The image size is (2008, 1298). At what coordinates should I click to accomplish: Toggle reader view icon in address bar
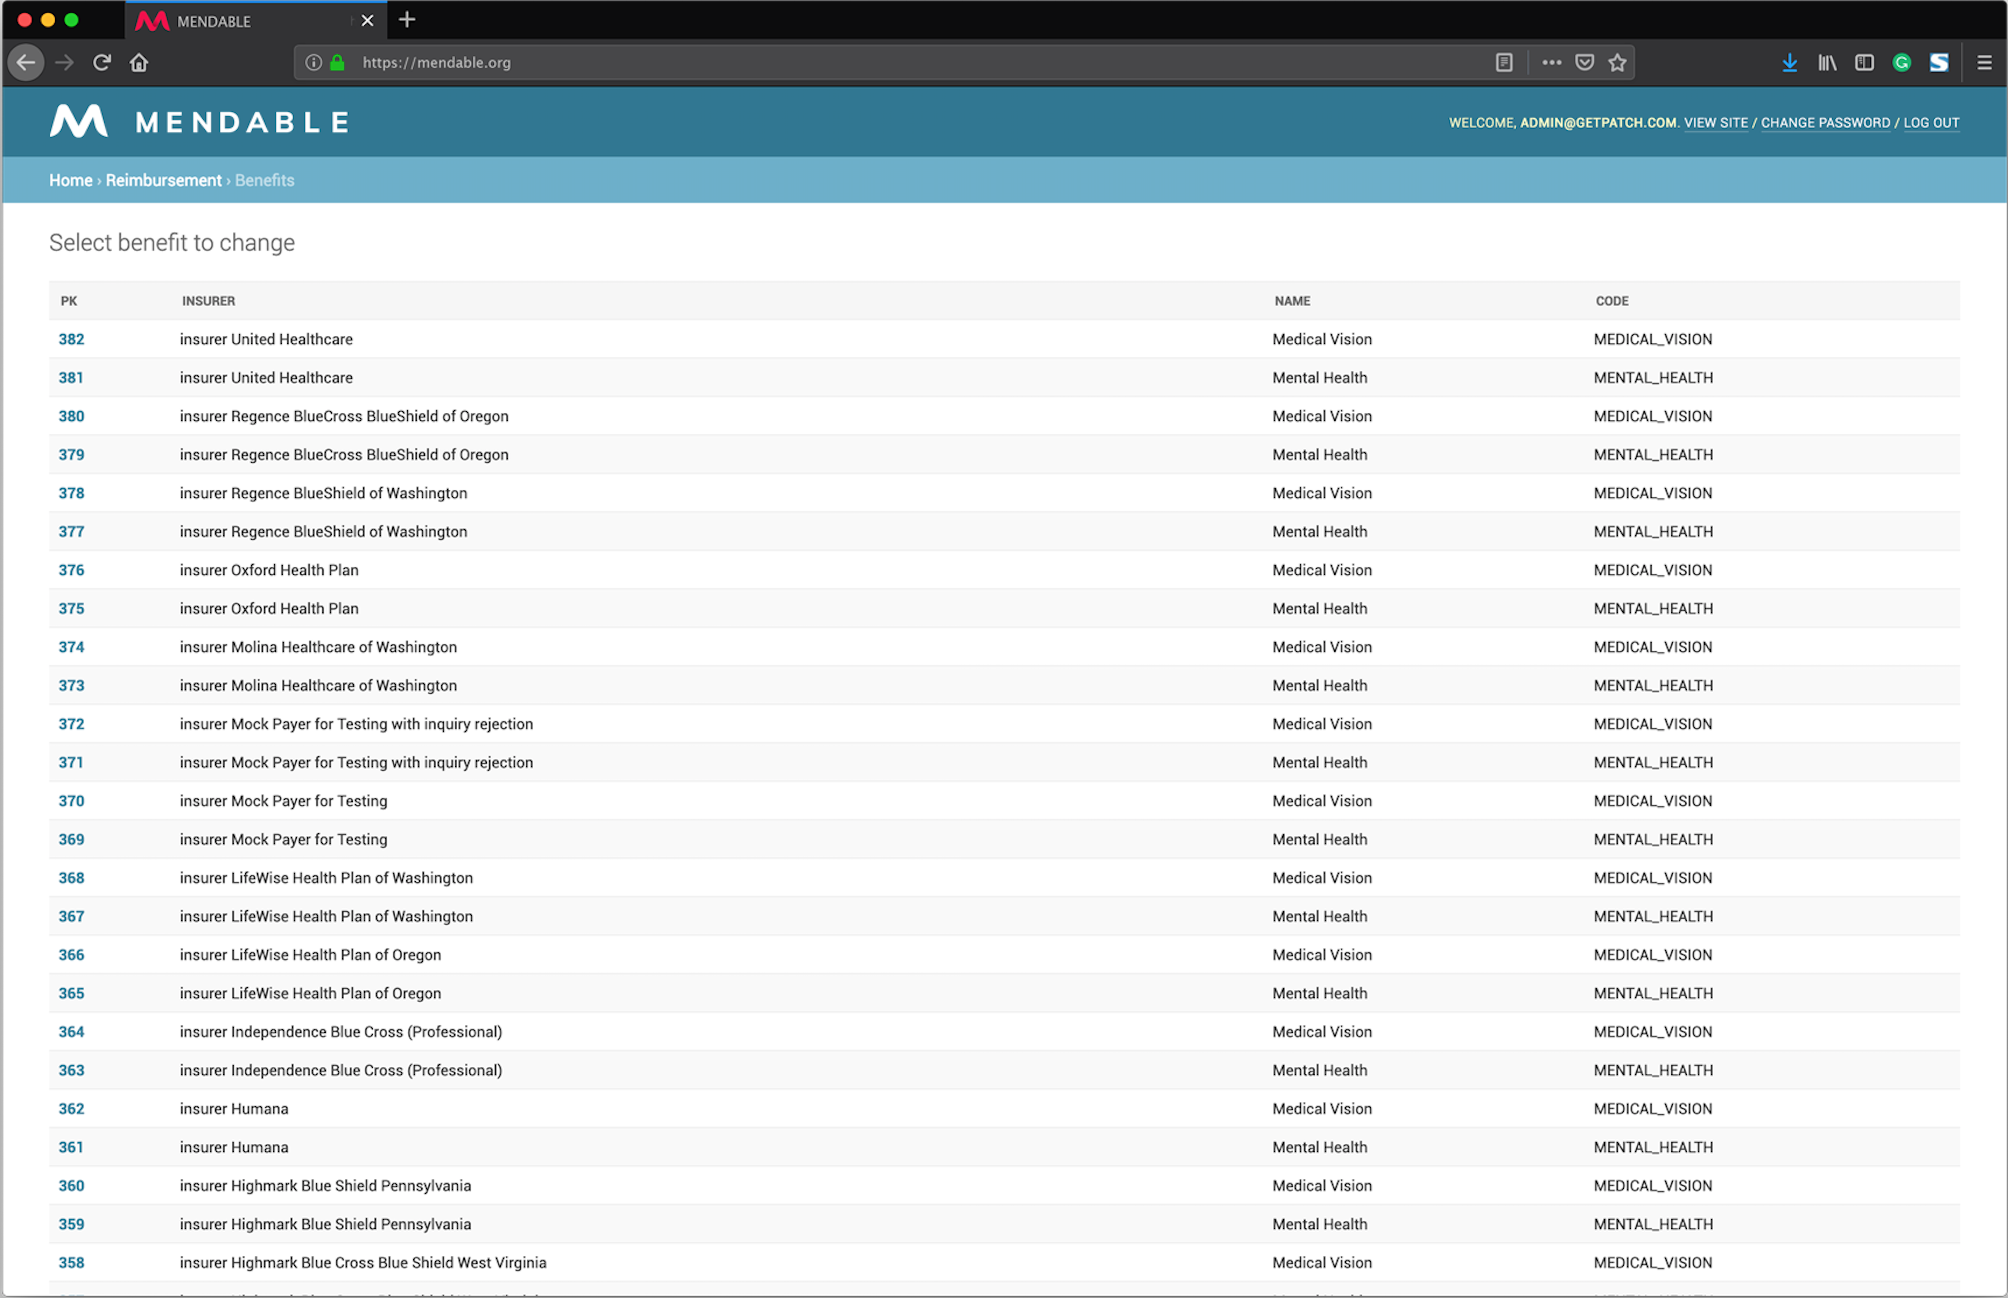(1504, 62)
